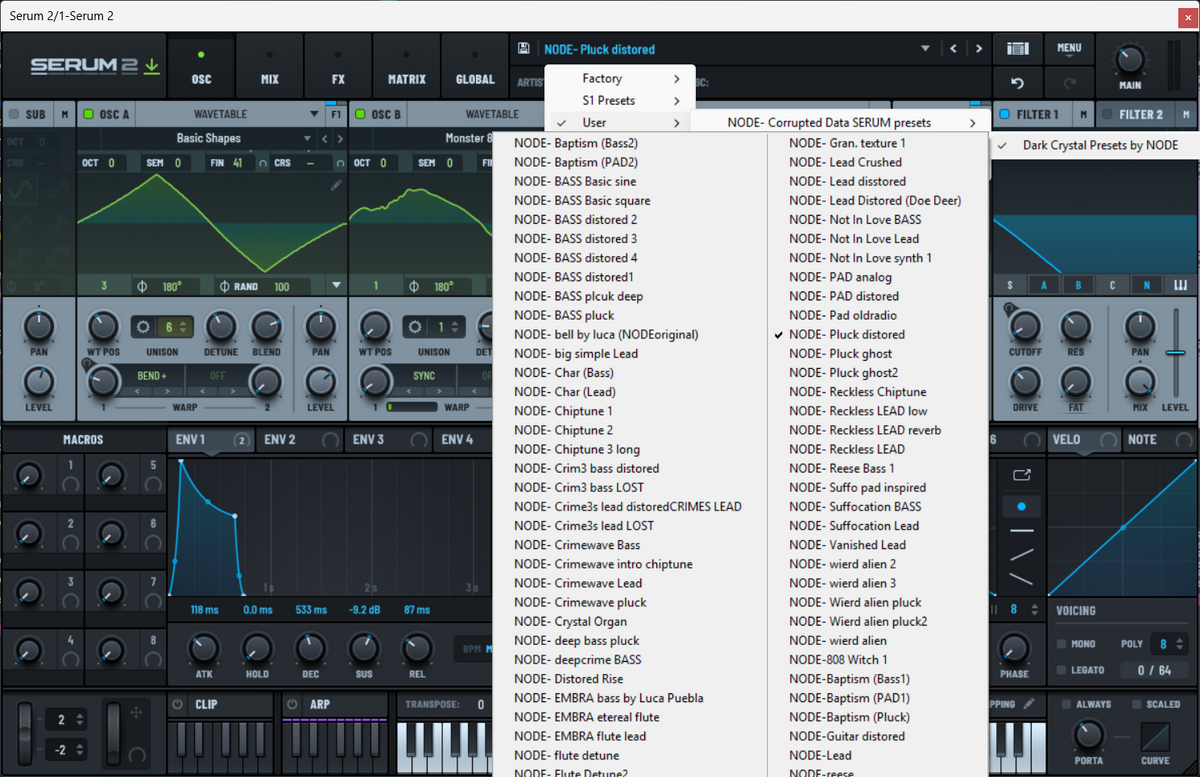Open OSC B unison settings gear icon
1200x777 pixels.
416,327
